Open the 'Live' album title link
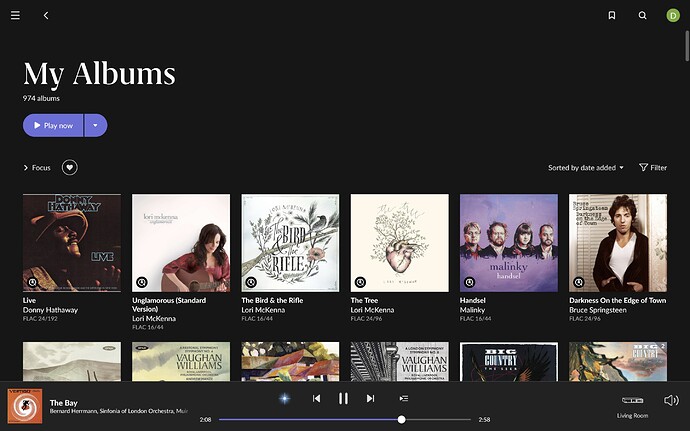 coord(29,300)
